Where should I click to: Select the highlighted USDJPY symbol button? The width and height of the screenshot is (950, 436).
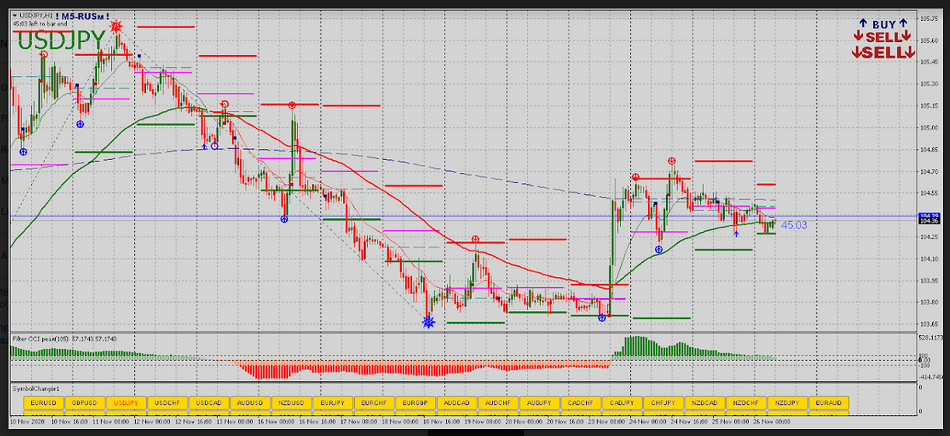[125, 402]
